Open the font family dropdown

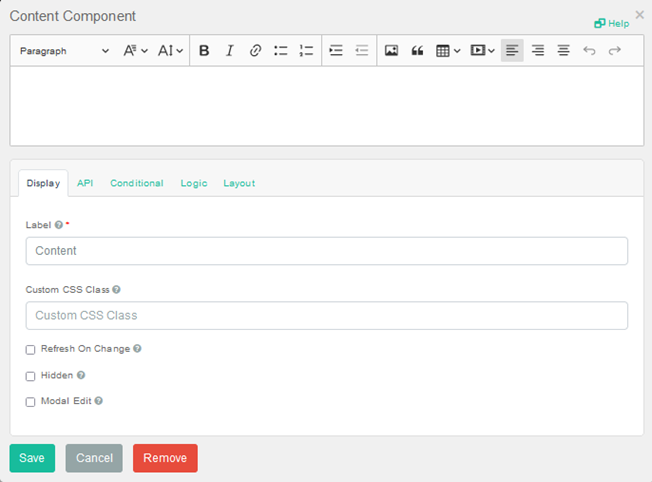tap(136, 51)
